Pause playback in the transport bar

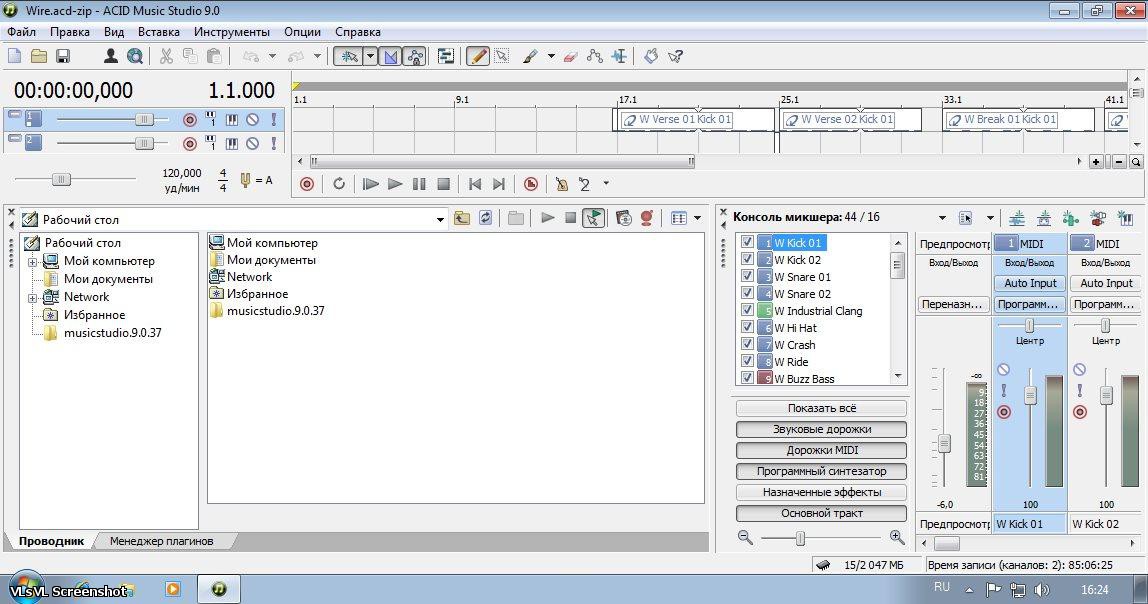[419, 184]
